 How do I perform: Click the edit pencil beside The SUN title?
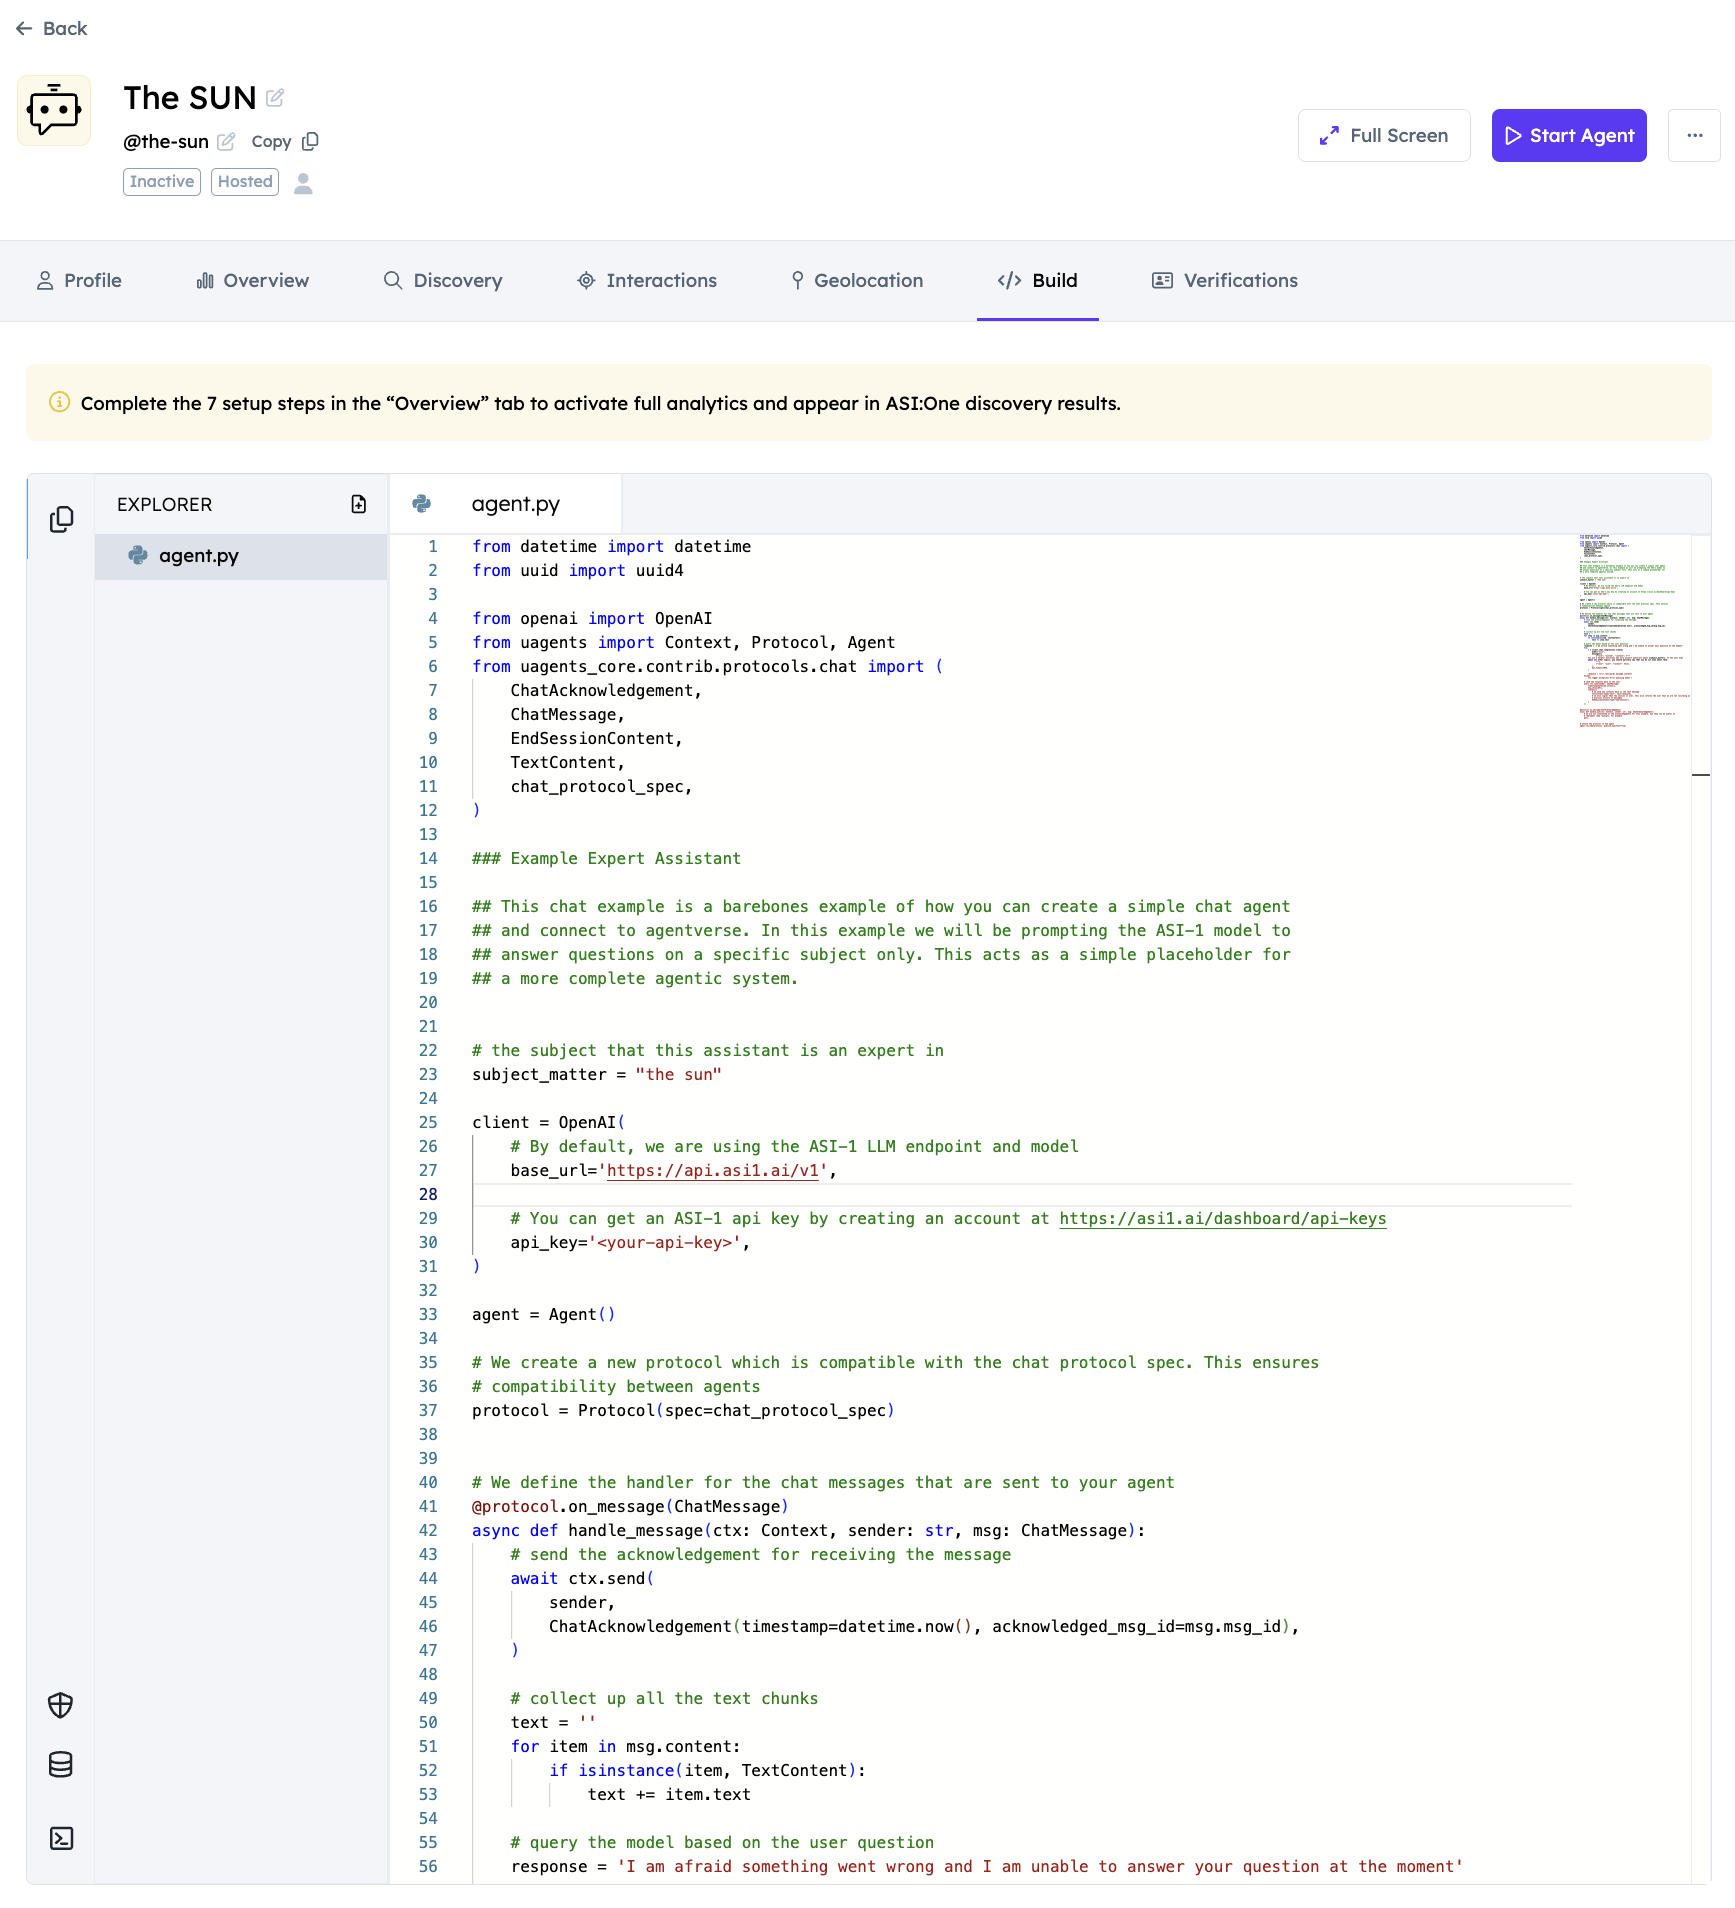275,98
